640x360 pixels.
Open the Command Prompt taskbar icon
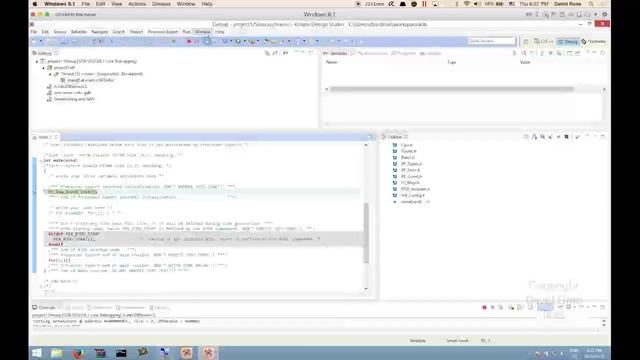point(121,353)
